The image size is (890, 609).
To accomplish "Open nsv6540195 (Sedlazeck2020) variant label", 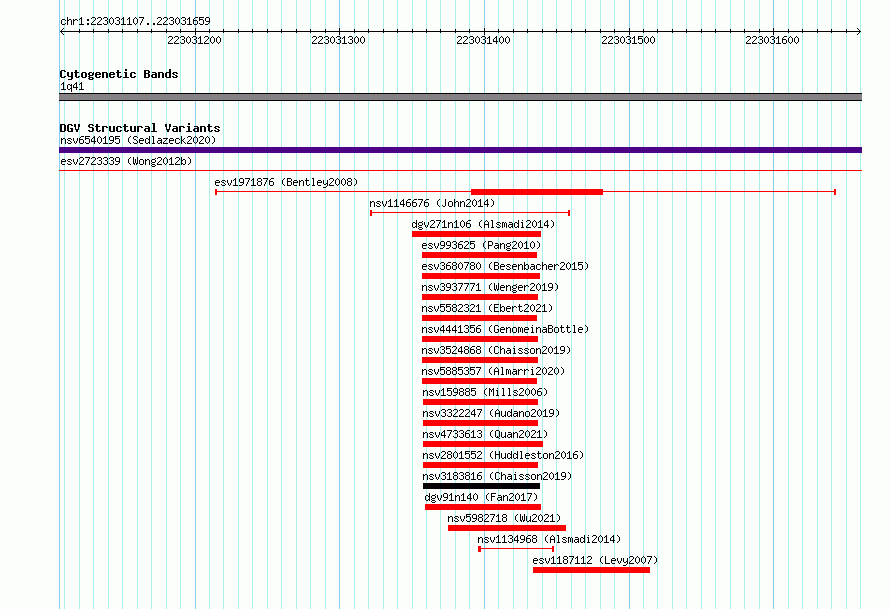I will point(138,140).
